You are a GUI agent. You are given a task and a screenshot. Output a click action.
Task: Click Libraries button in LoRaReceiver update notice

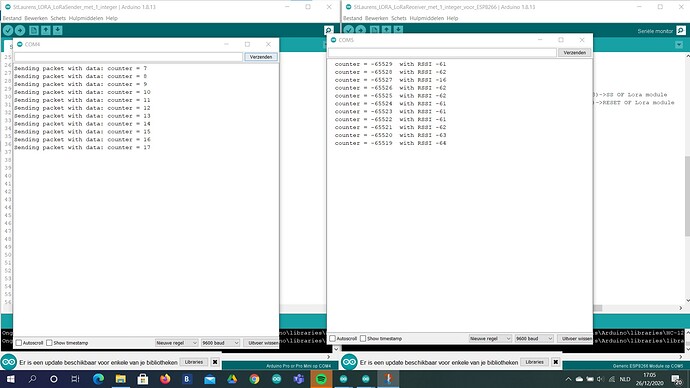tap(534, 362)
